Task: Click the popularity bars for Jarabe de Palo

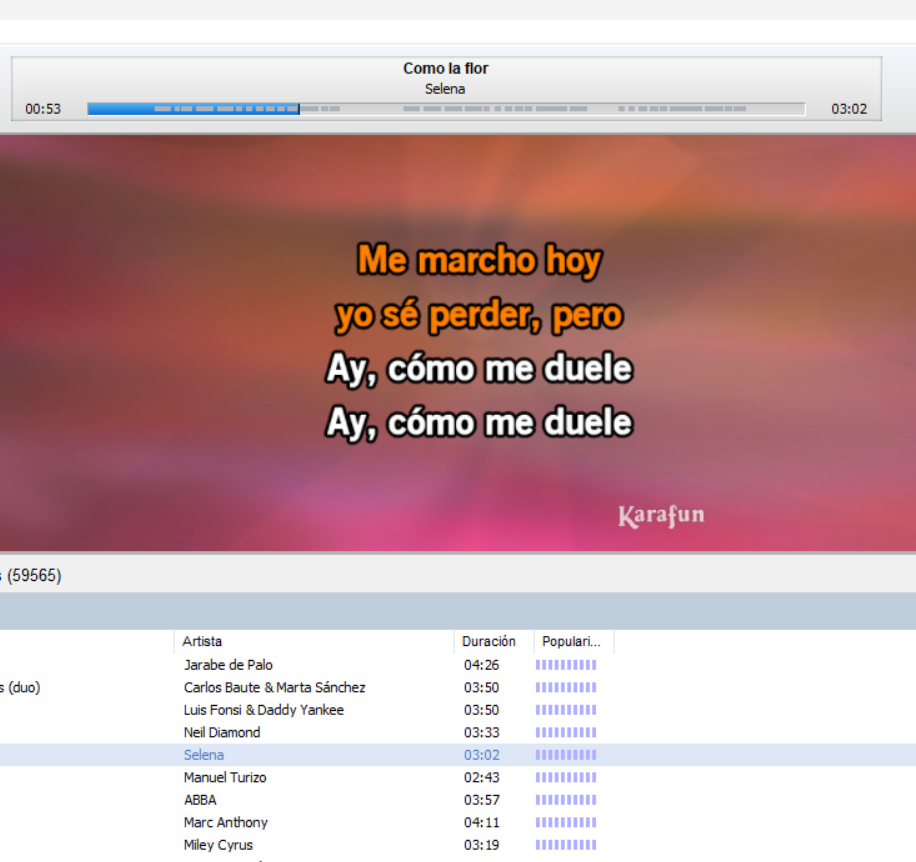Action: 566,665
